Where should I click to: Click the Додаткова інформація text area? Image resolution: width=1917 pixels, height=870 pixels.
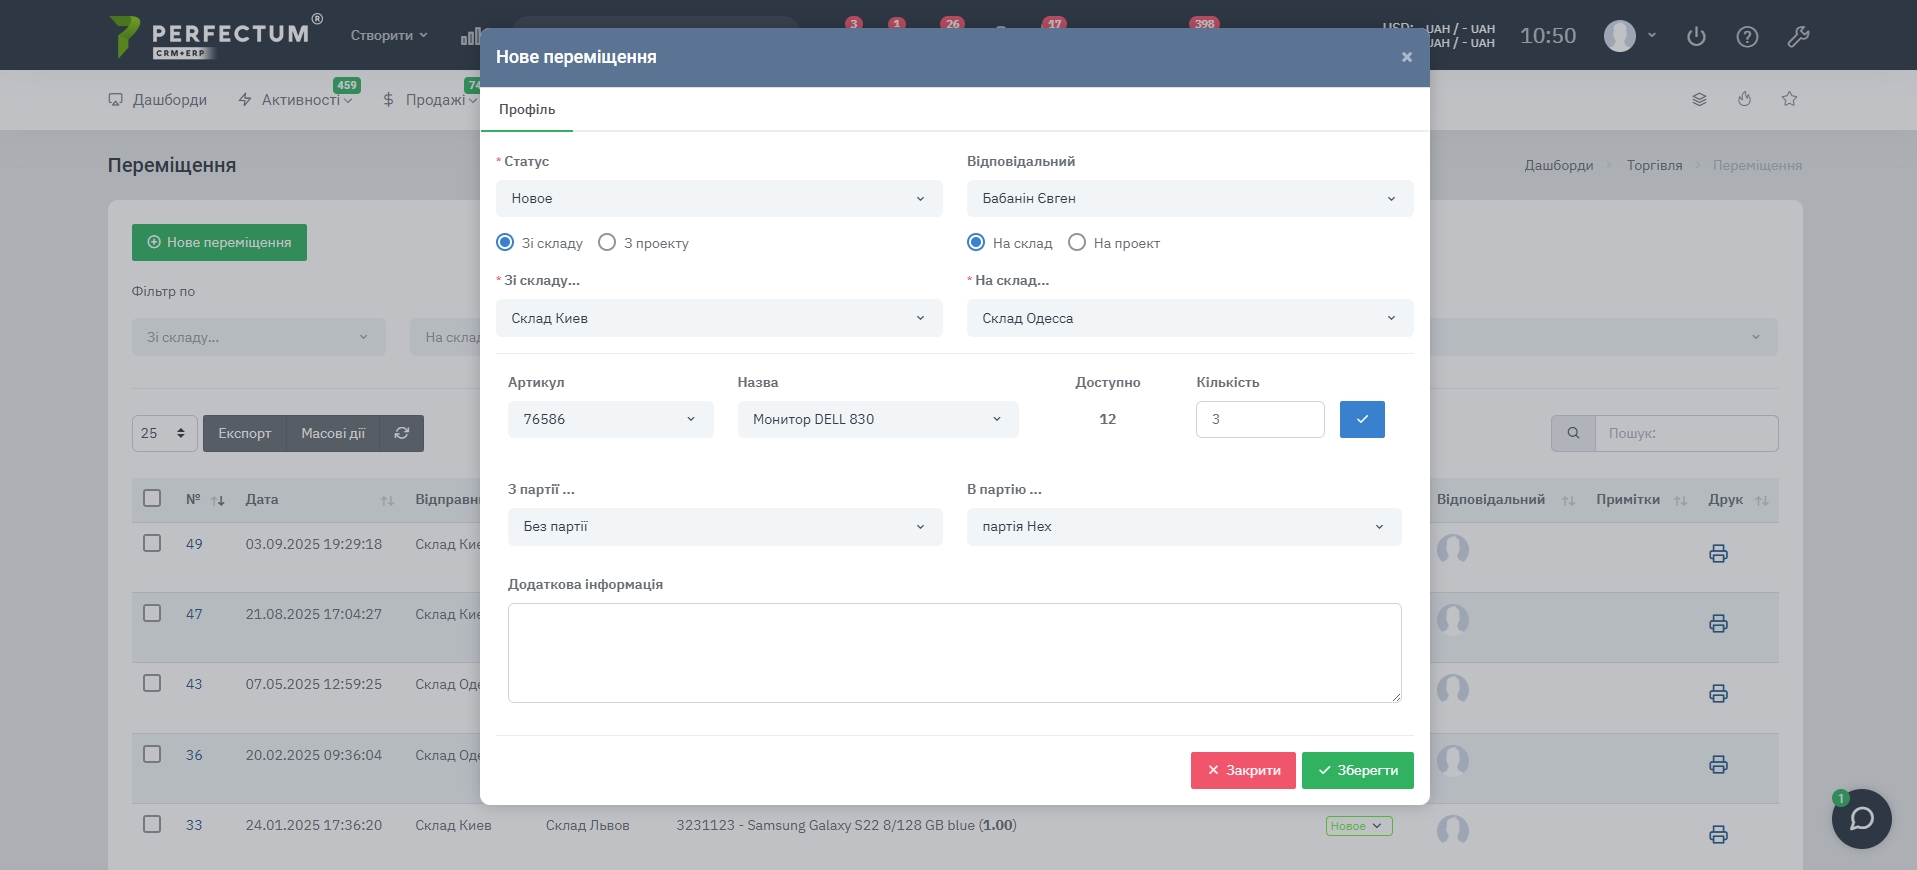pyautogui.click(x=954, y=652)
